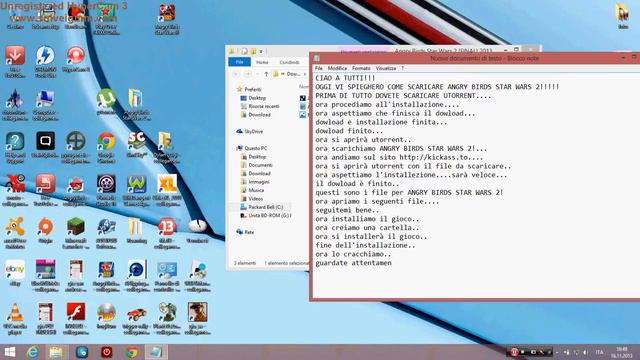The height and width of the screenshot is (360, 640).
Task: Launch Internet Explorer from taskbar
Action: pyautogui.click(x=33, y=352)
